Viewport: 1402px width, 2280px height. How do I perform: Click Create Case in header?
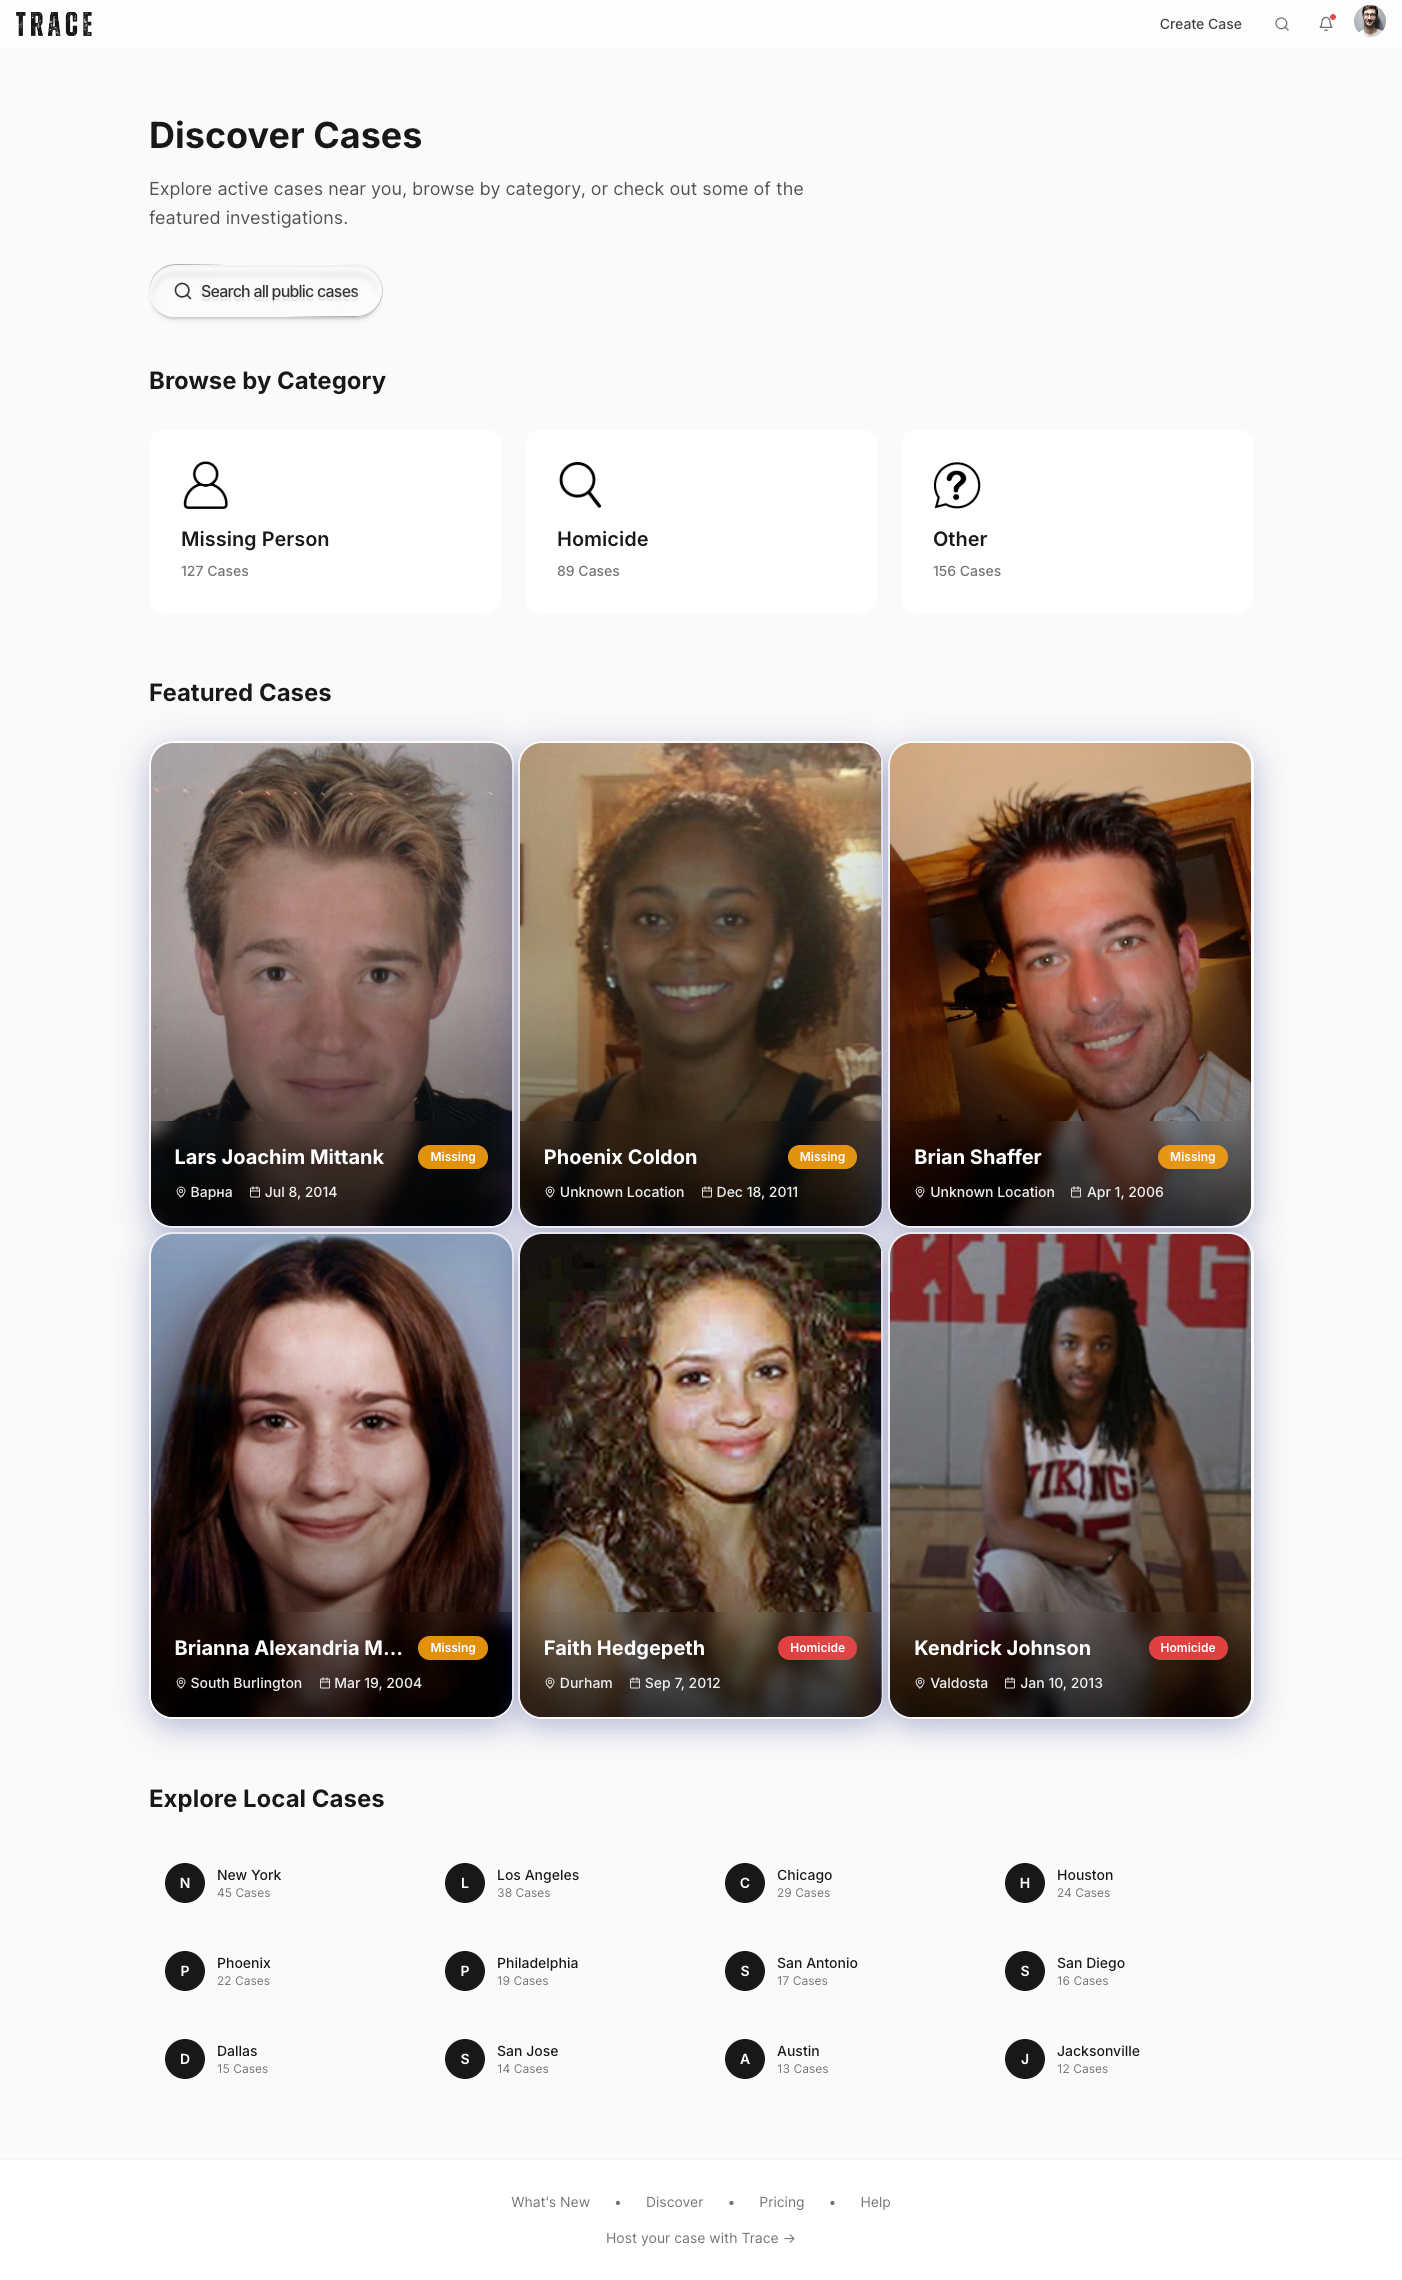tap(1200, 24)
